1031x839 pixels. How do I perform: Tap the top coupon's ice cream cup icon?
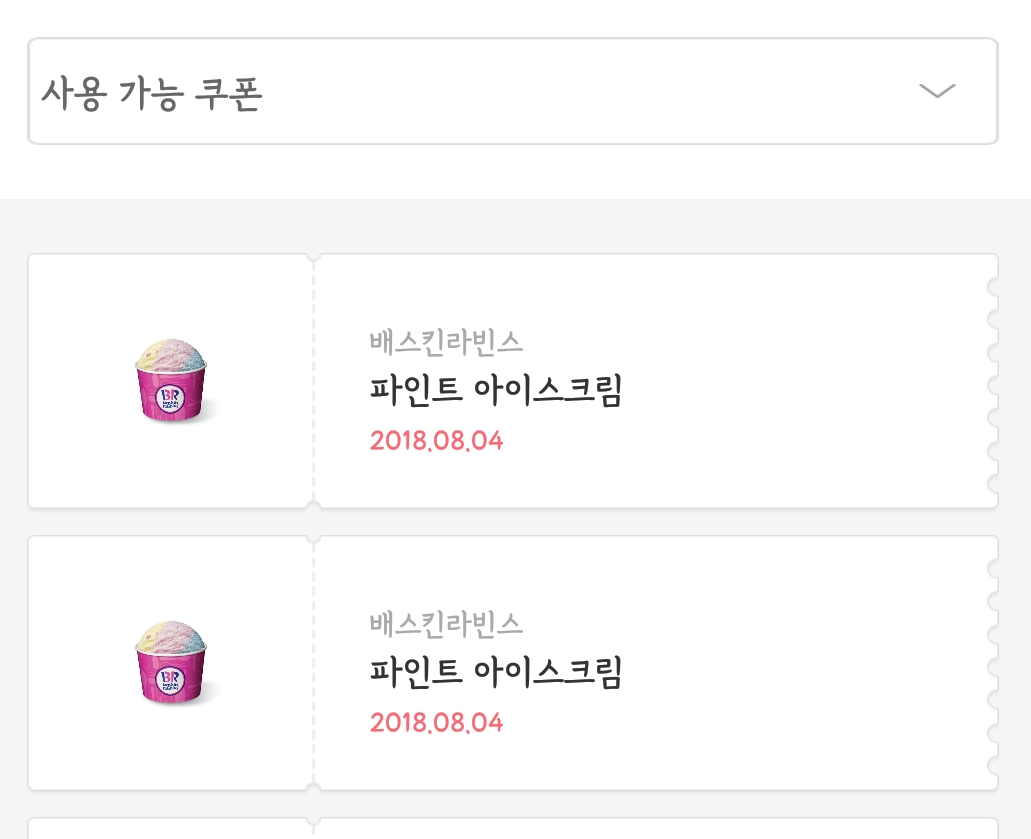tap(171, 381)
